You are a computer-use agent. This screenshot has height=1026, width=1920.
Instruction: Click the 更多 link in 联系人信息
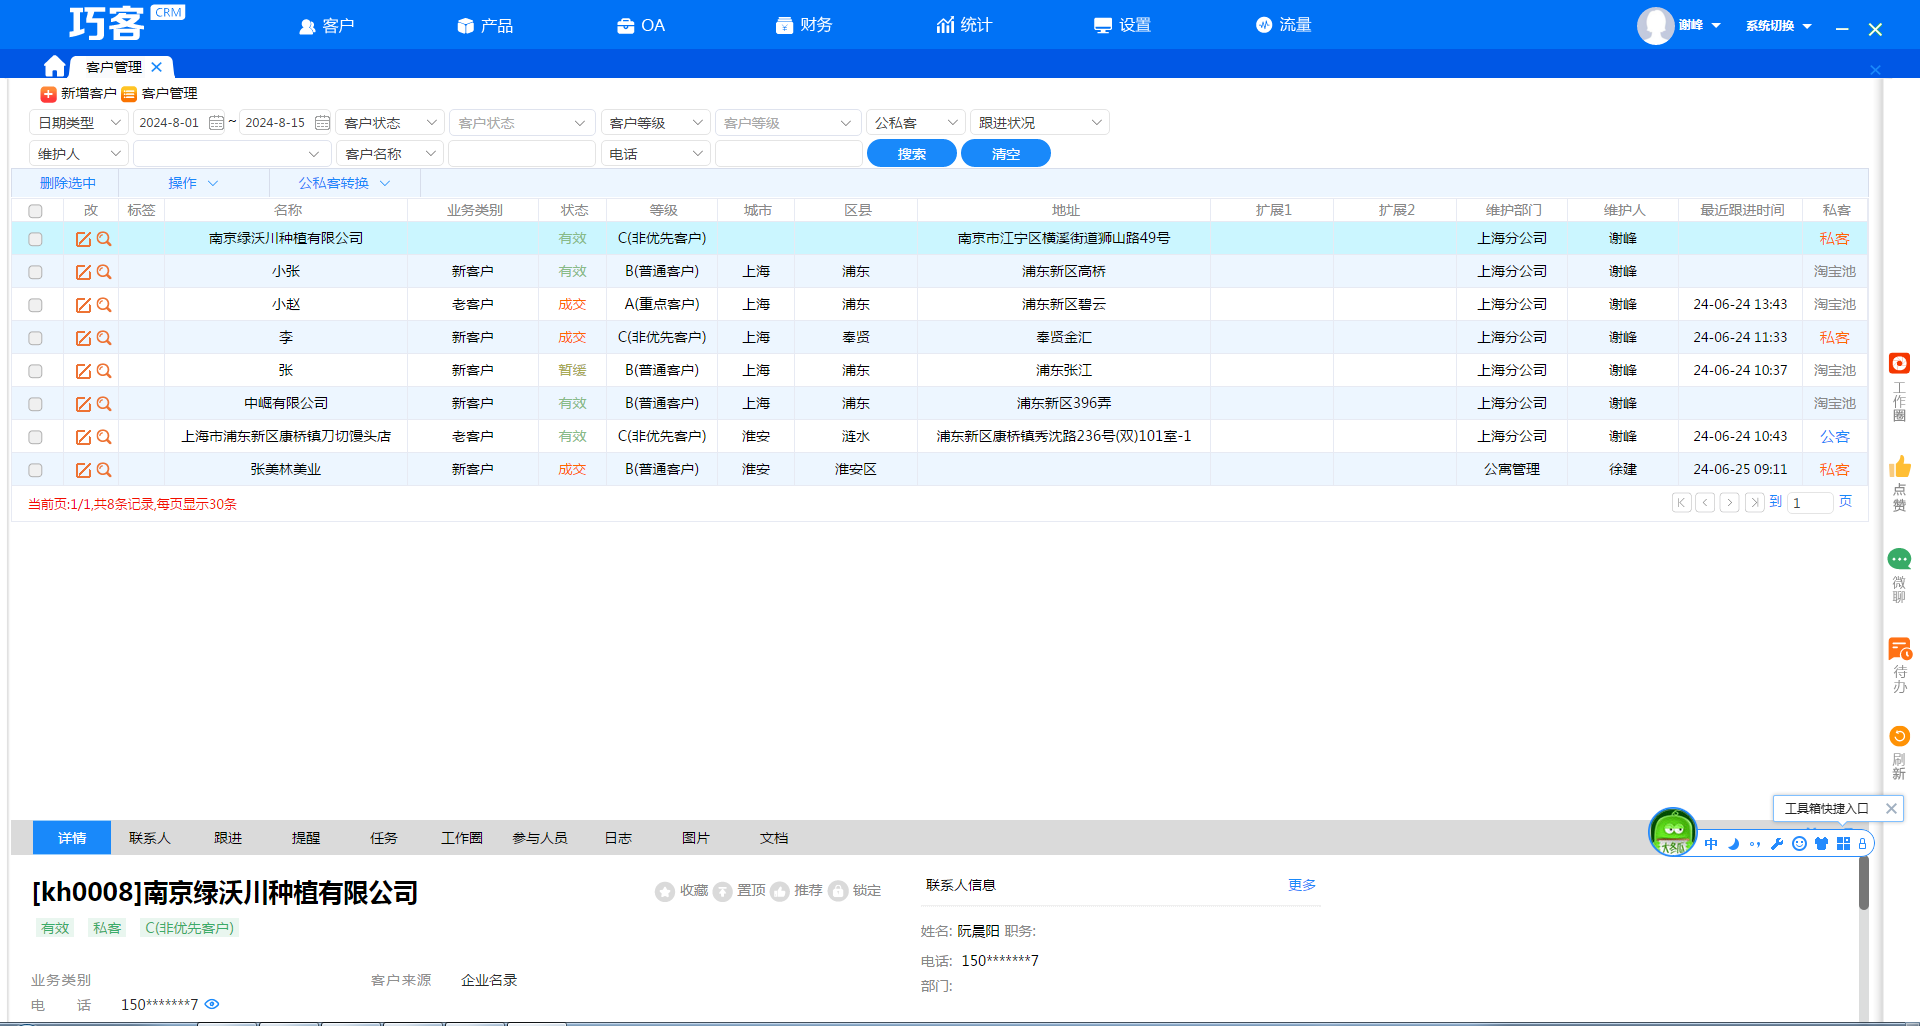[x=1302, y=885]
